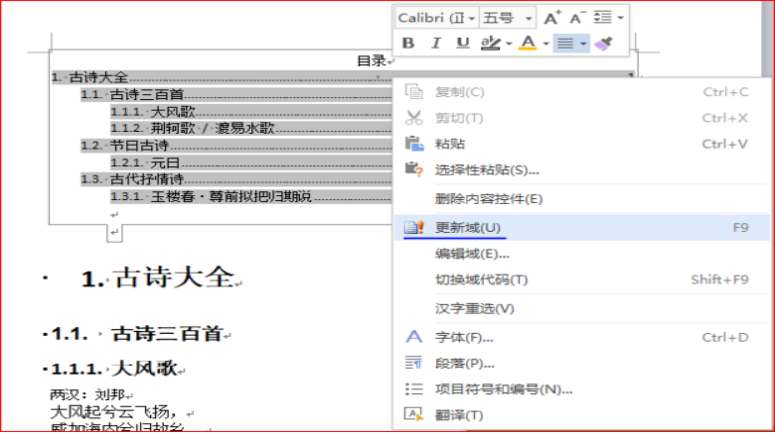This screenshot has width=775, height=433.
Task: Open 项目符号和编号(N)... menu entry
Action: click(582, 390)
